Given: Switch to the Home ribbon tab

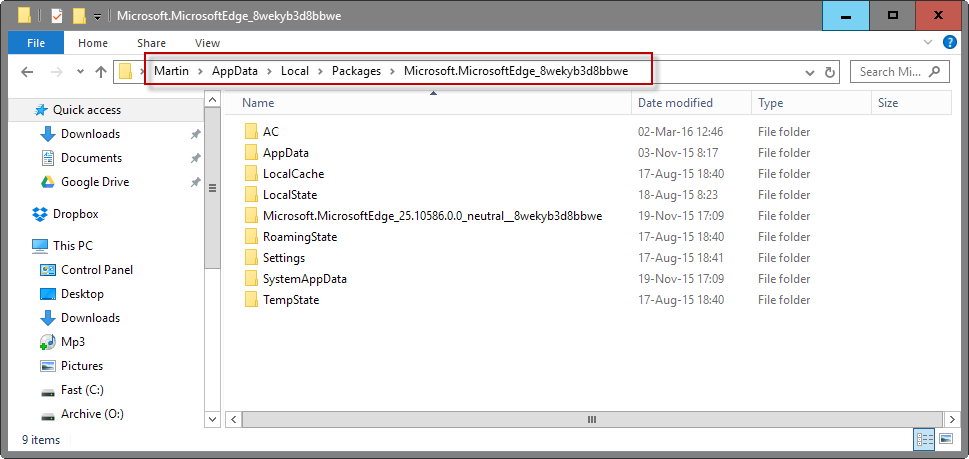Looking at the screenshot, I should click(x=93, y=43).
